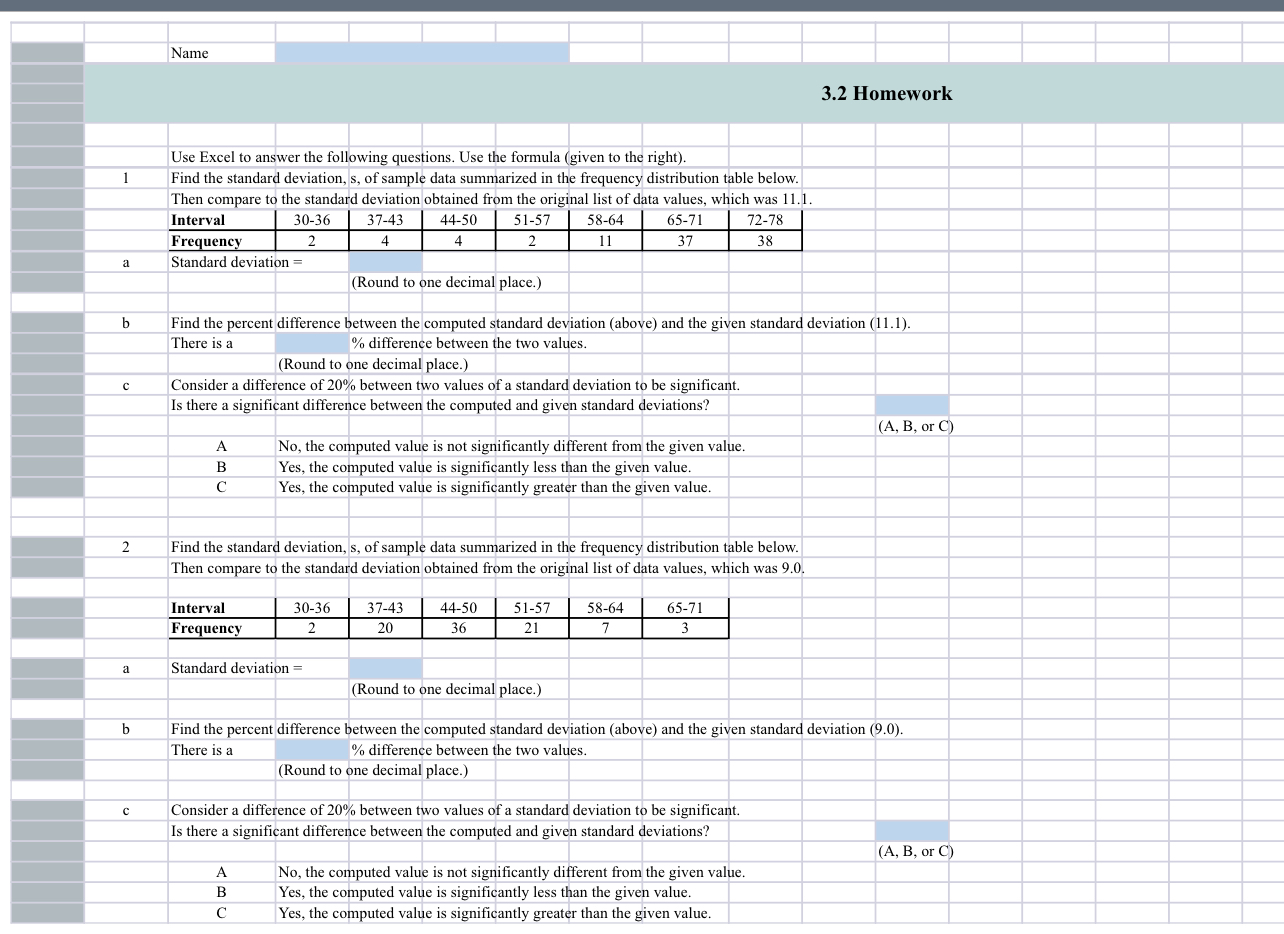Screen dimensions: 1284x934
Task: Click the gray row header beside question 1
Action: [x=46, y=178]
